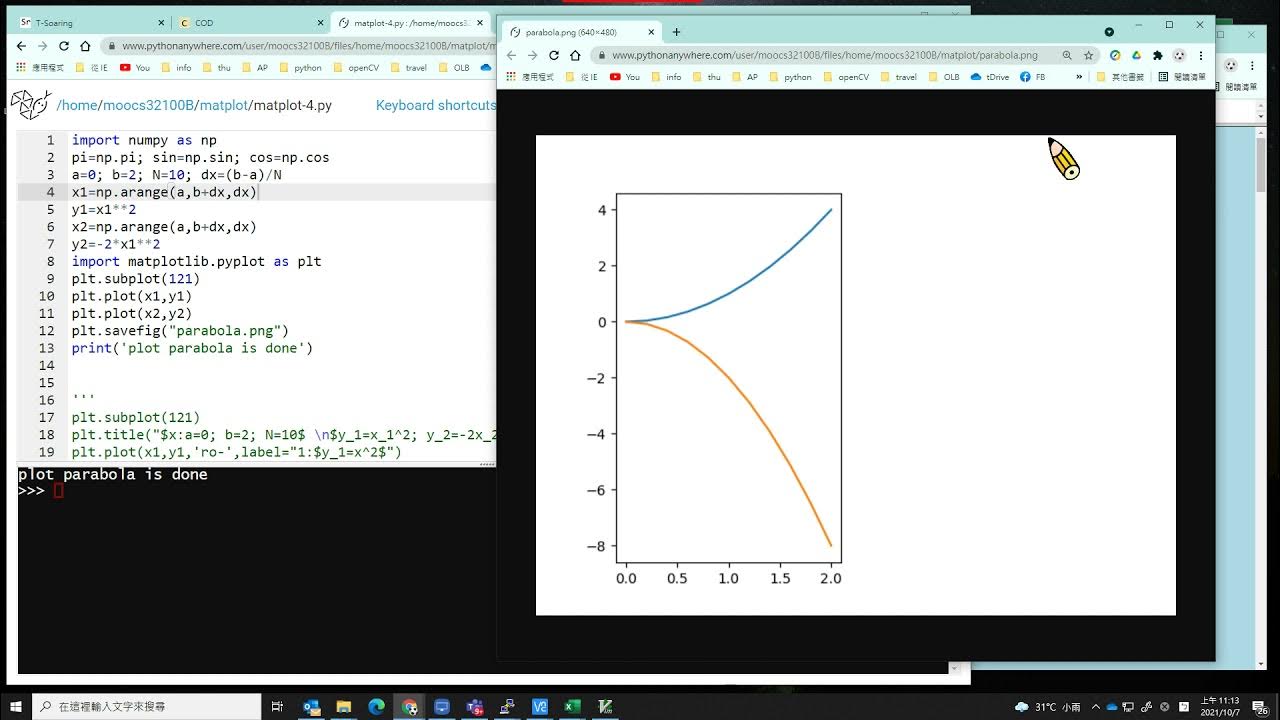
Task: Open the 'python' bookmark folder in the parabola.png window
Action: pos(790,77)
